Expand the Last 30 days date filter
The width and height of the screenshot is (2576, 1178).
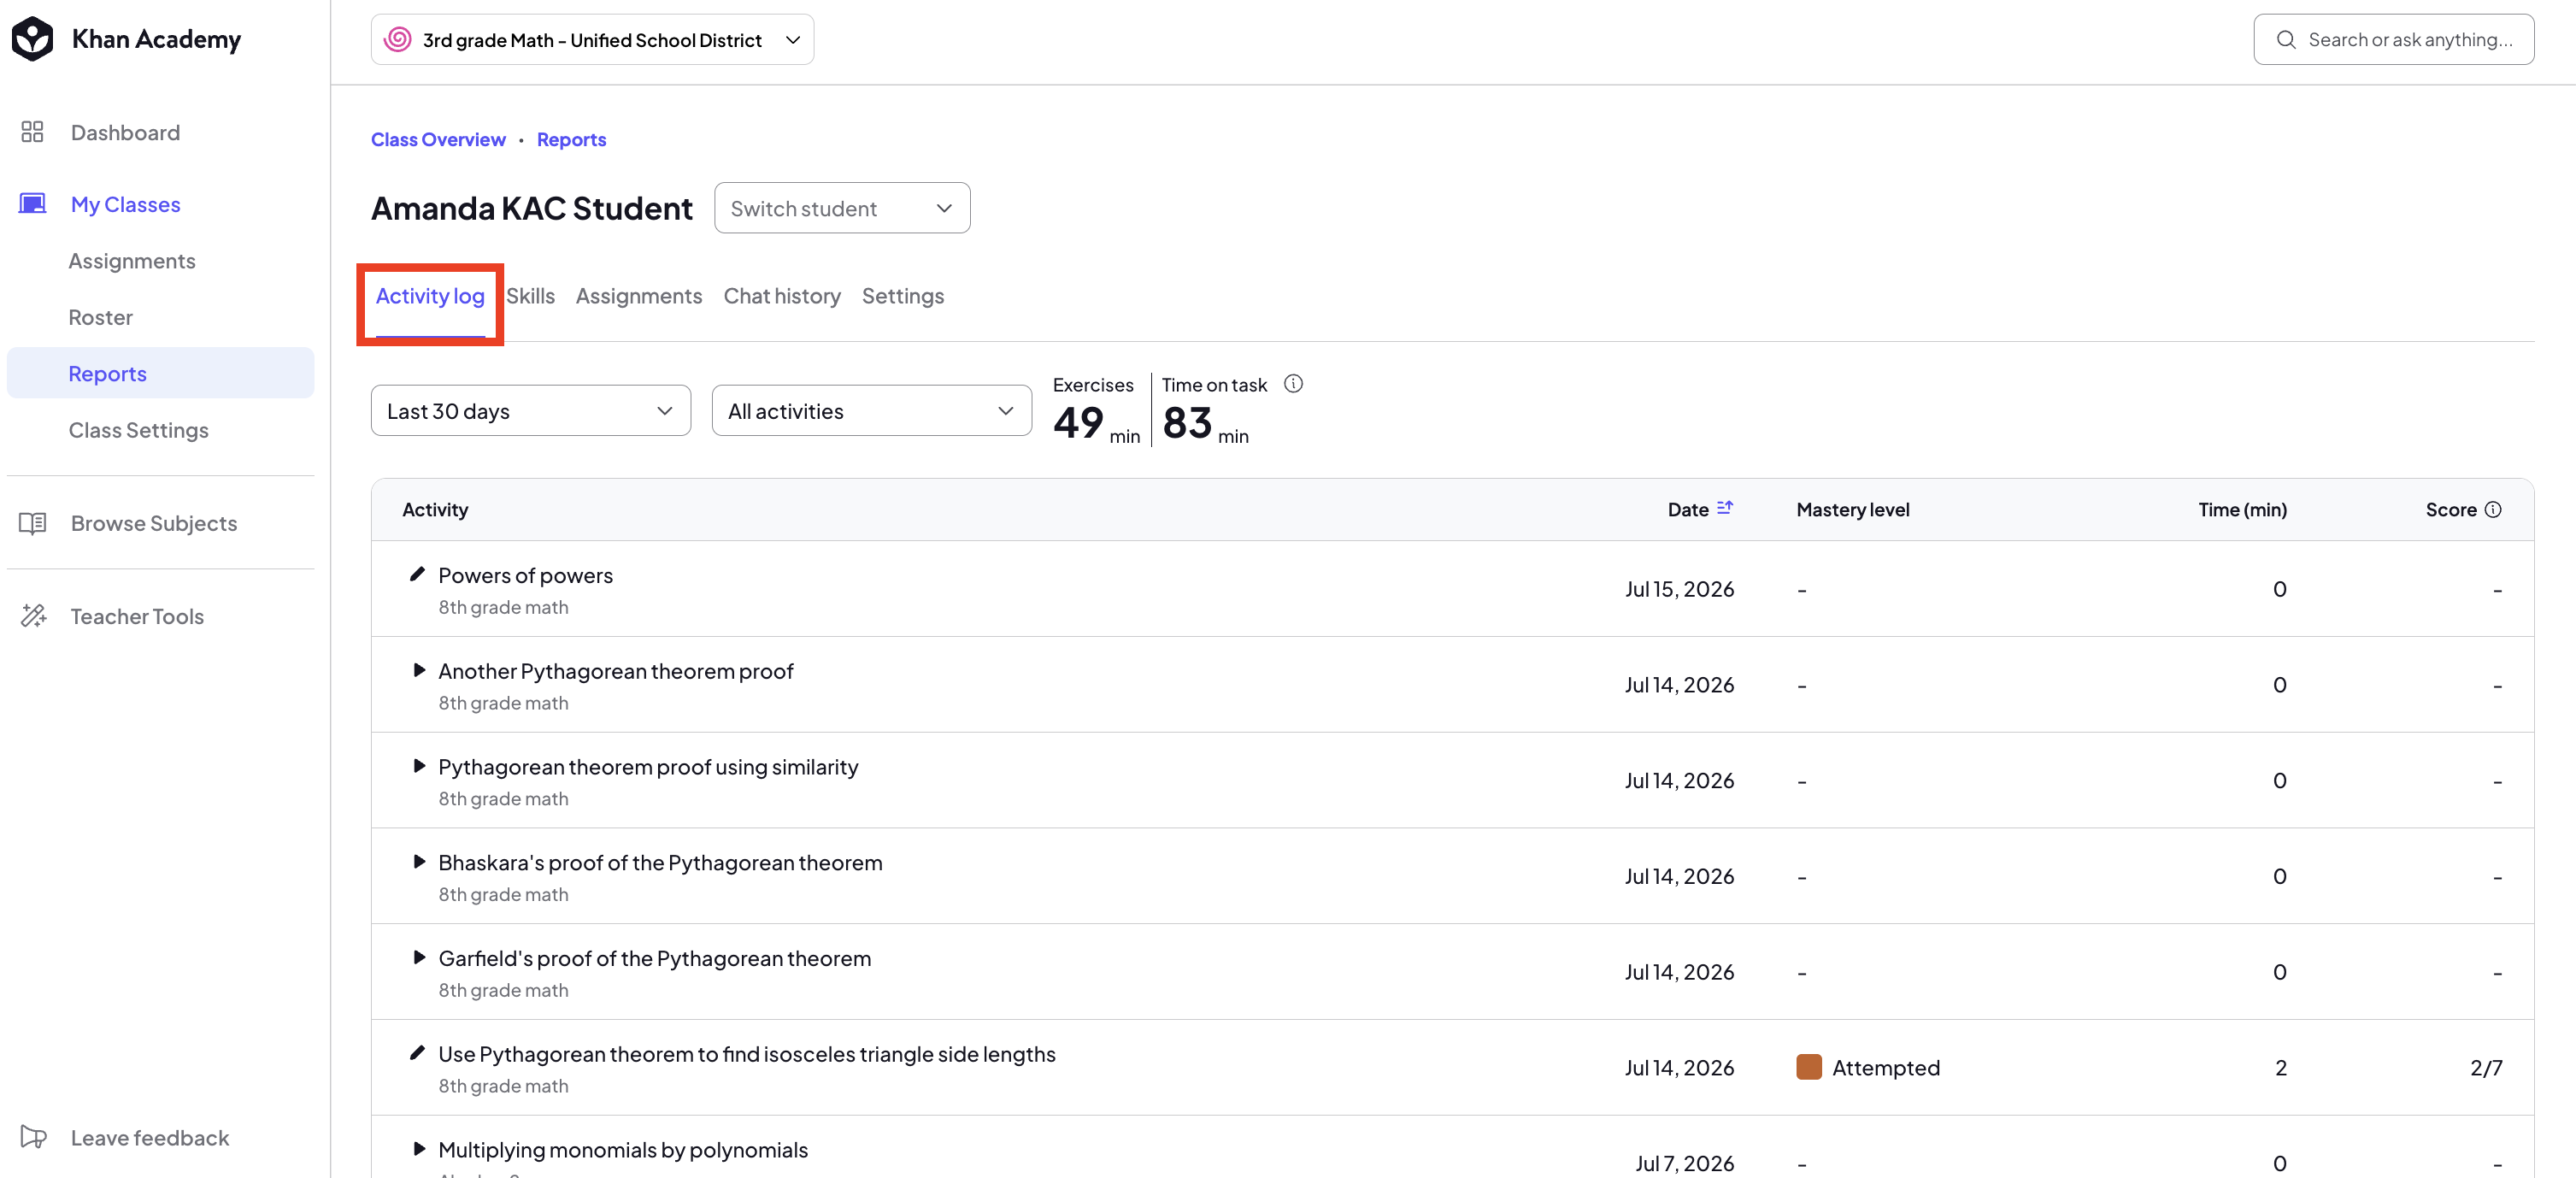click(530, 410)
